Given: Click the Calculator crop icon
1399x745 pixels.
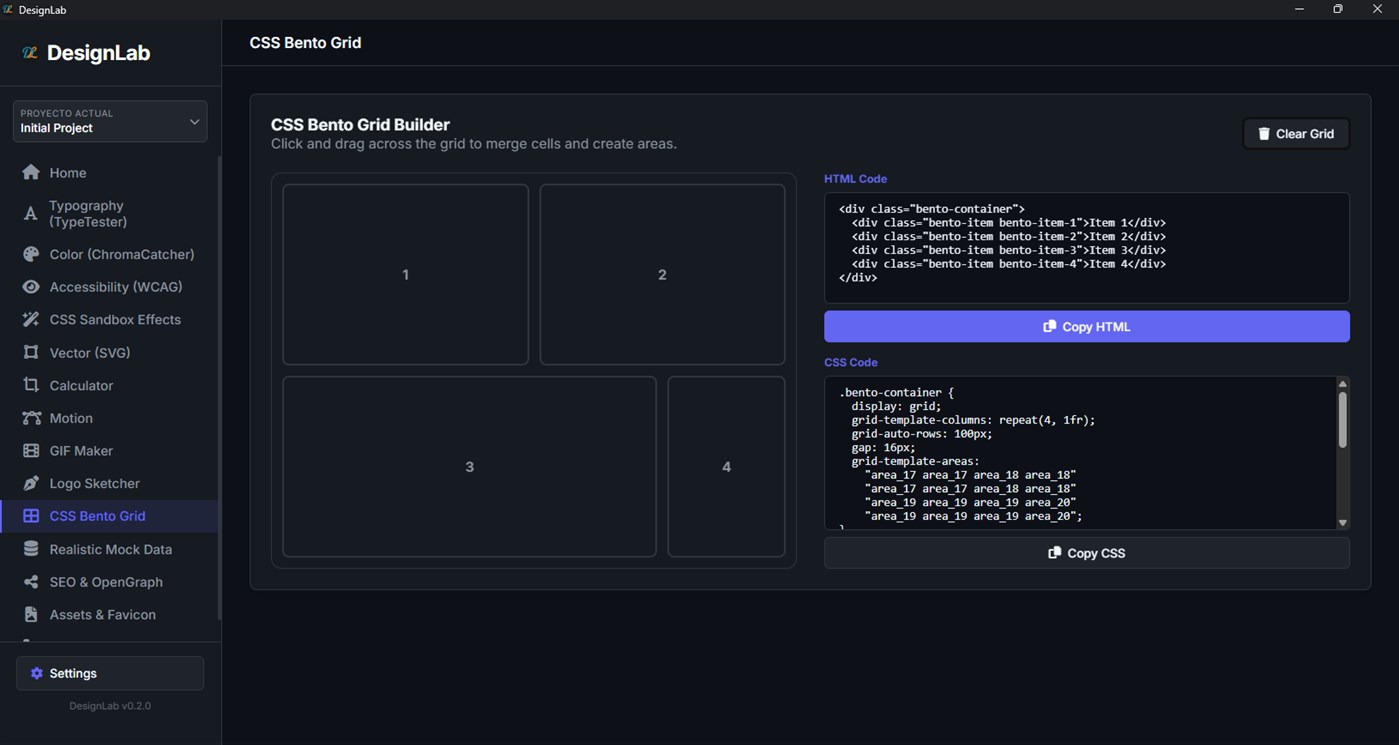Looking at the screenshot, I should [31, 385].
